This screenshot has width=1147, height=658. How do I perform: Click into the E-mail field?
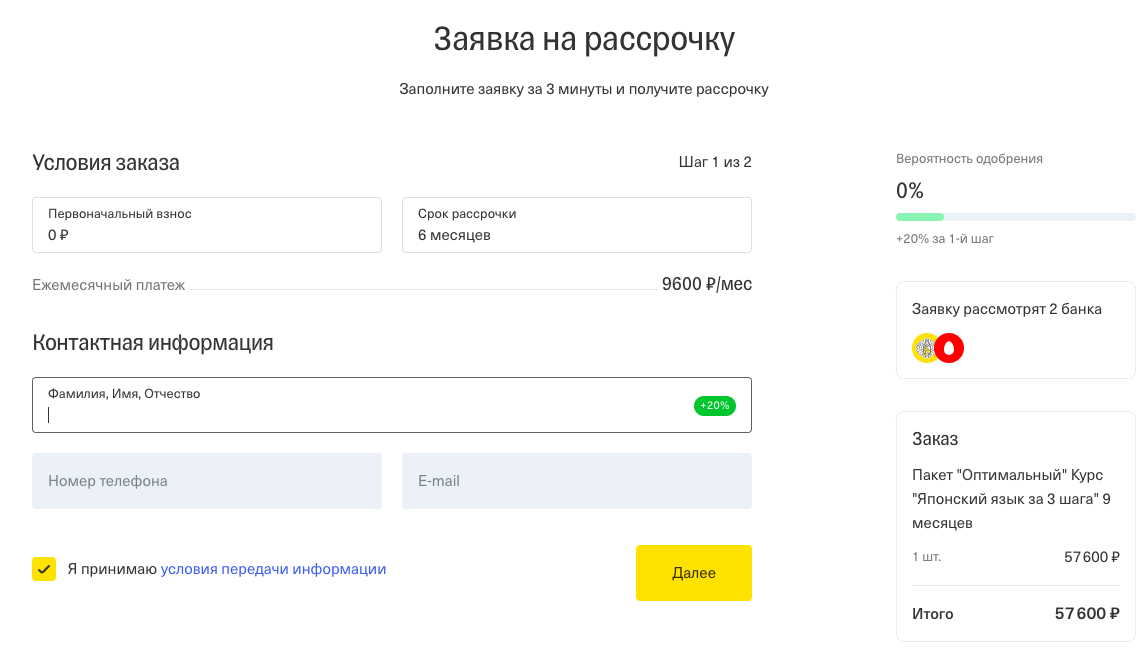[576, 481]
